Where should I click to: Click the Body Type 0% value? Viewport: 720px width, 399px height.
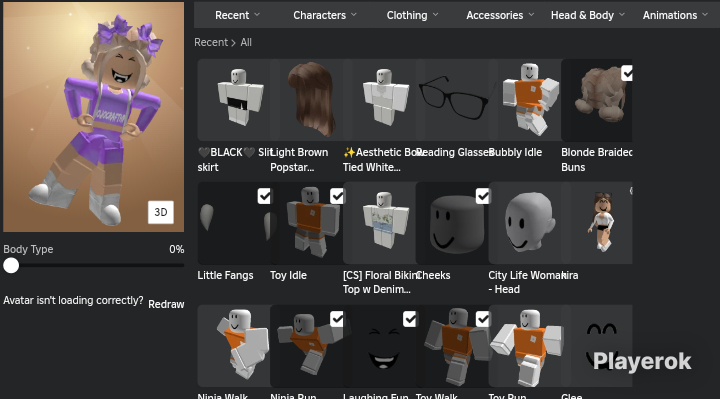(177, 249)
